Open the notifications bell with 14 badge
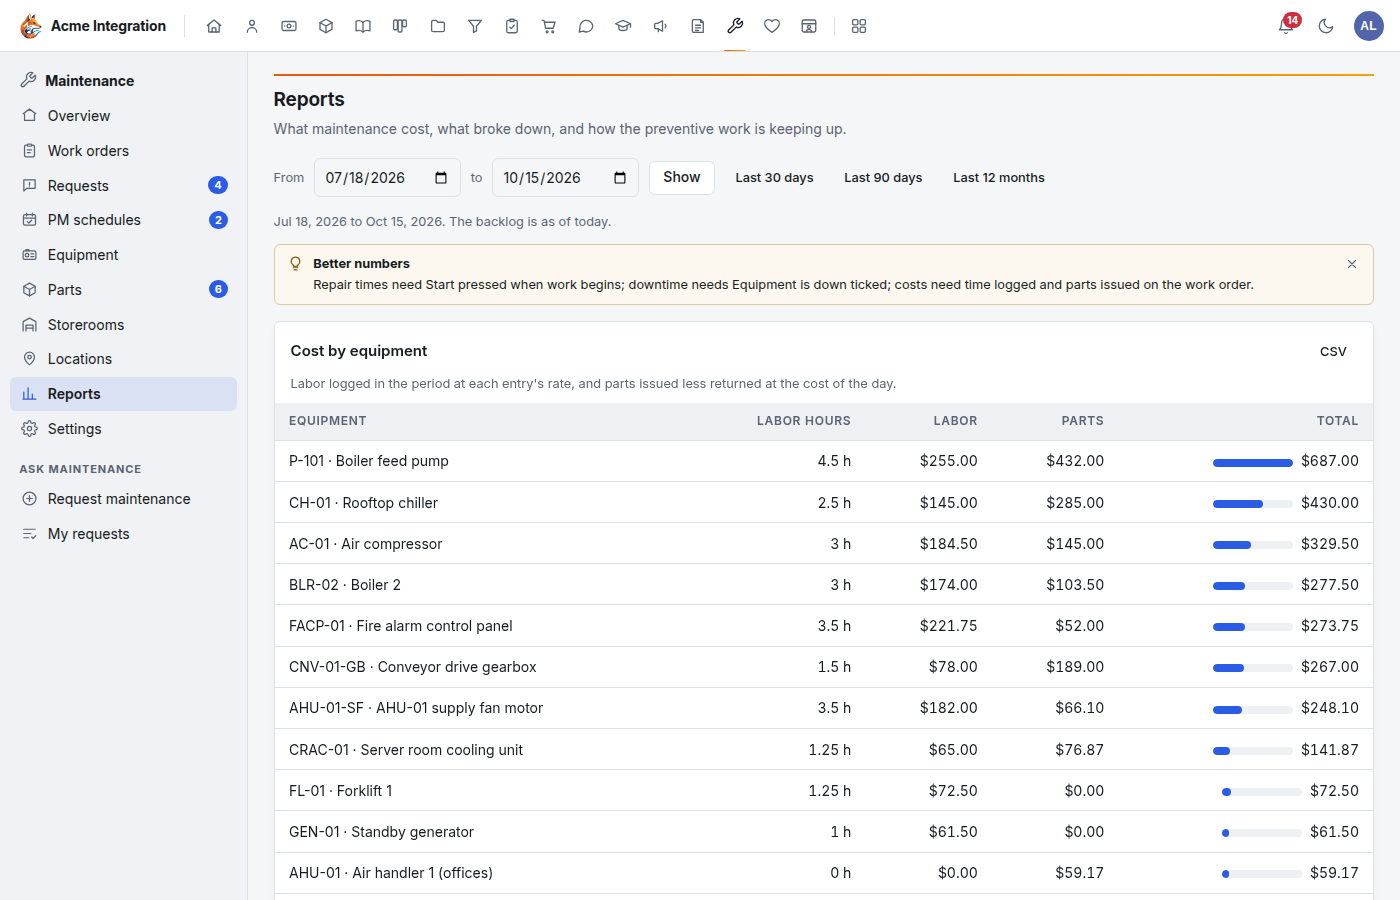1400x900 pixels. point(1287,25)
